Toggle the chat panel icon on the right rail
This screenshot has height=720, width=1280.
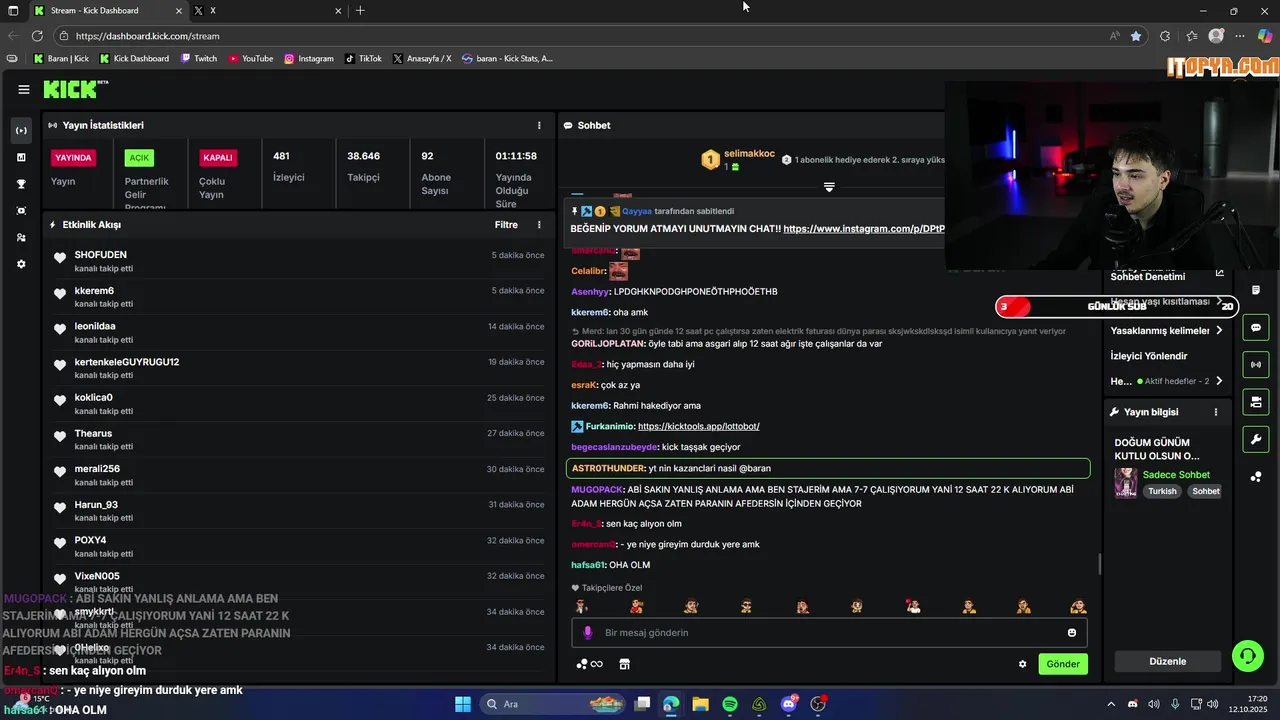coord(1256,327)
